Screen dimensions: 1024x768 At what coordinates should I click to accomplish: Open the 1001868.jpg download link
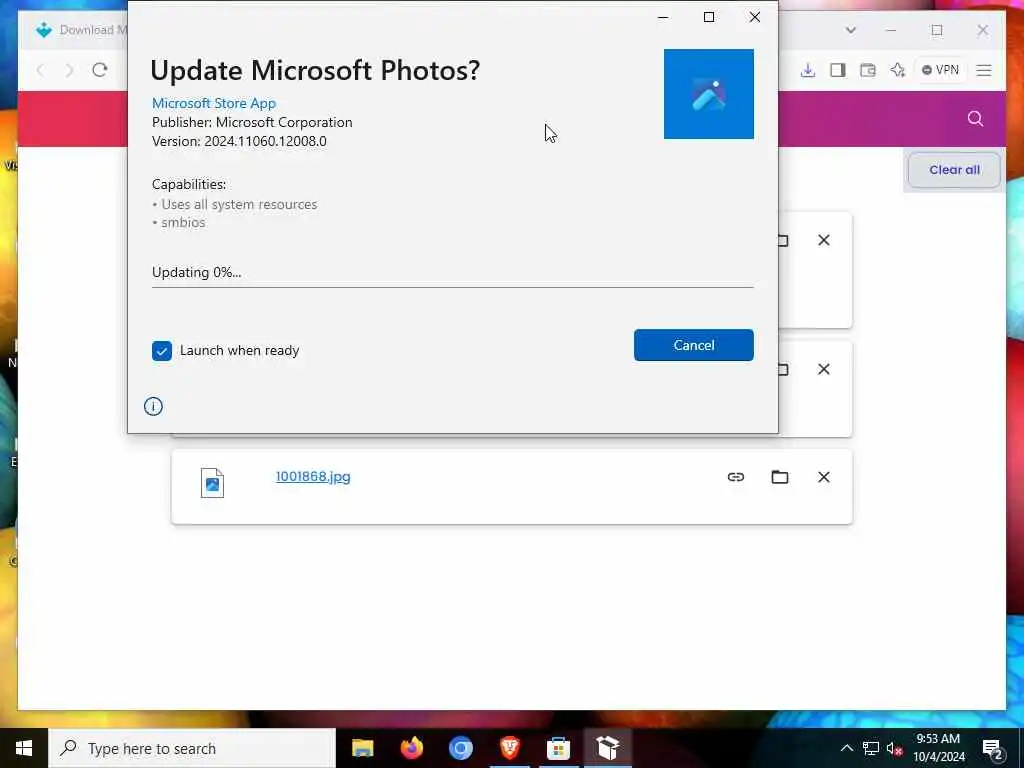pos(313,477)
